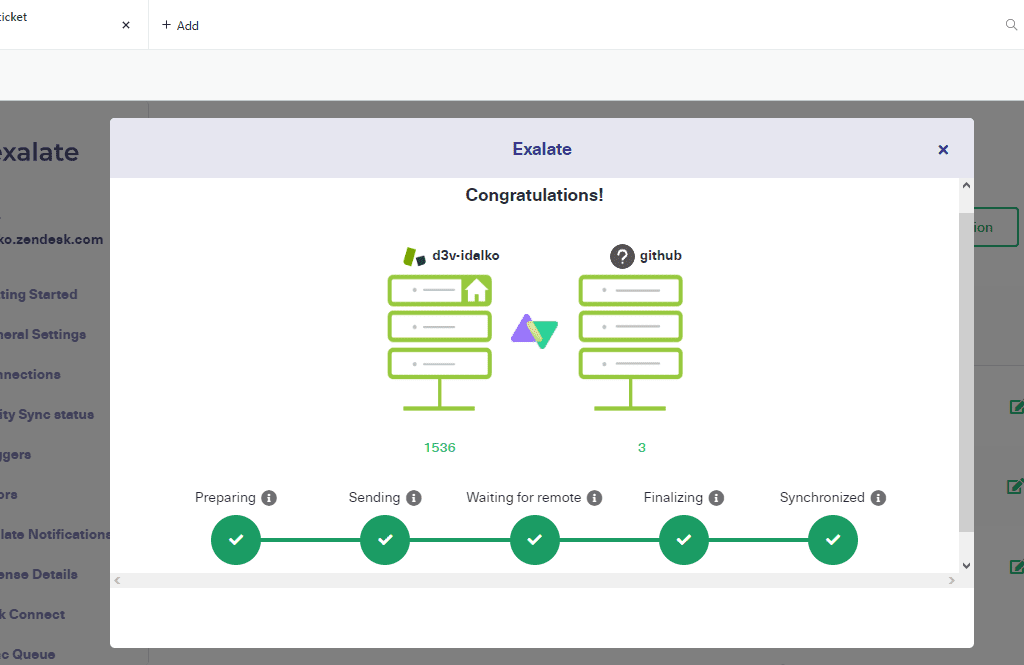Click the Exalate sync logo between servers
The width and height of the screenshot is (1024, 665).
tap(535, 331)
